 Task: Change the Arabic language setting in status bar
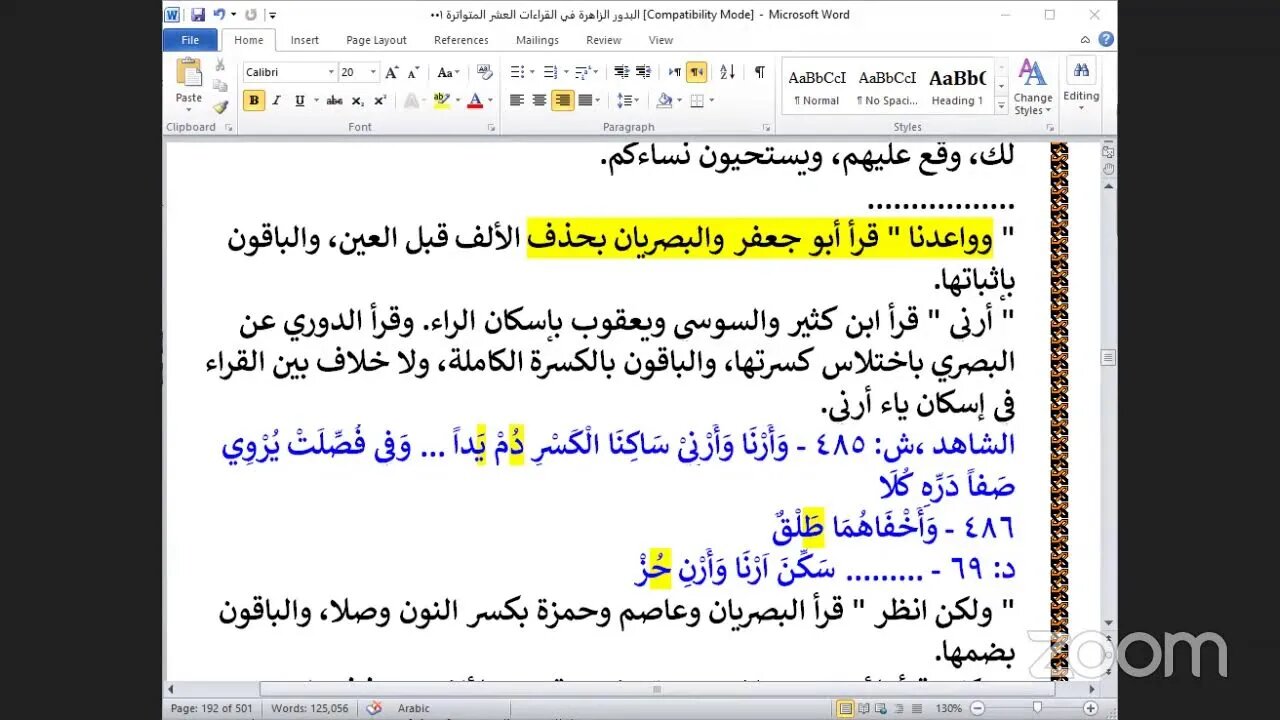[x=414, y=709]
